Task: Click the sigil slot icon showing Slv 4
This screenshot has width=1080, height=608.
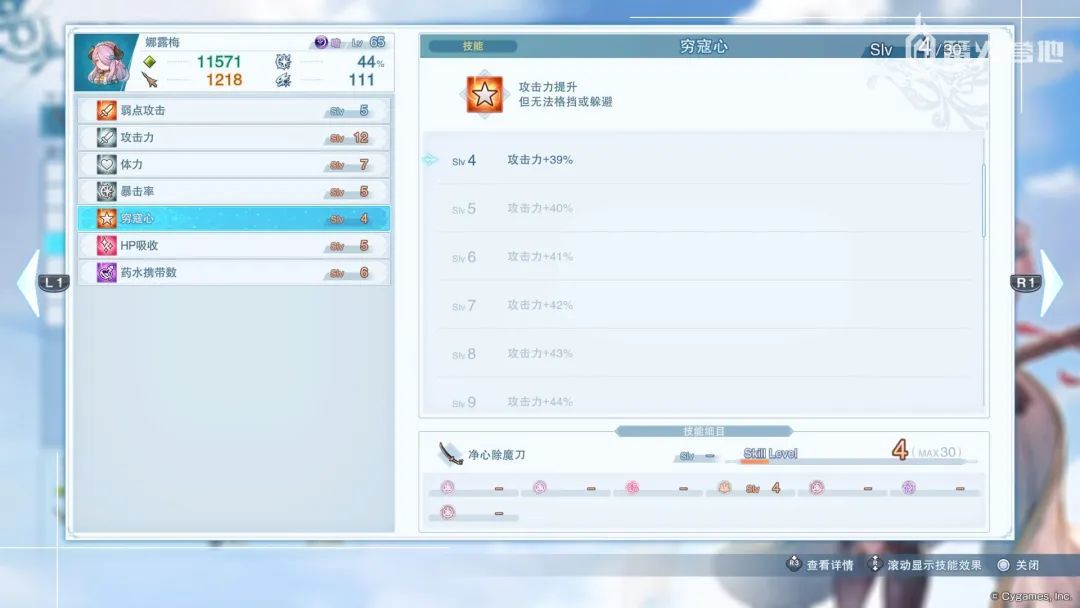Action: coord(724,488)
